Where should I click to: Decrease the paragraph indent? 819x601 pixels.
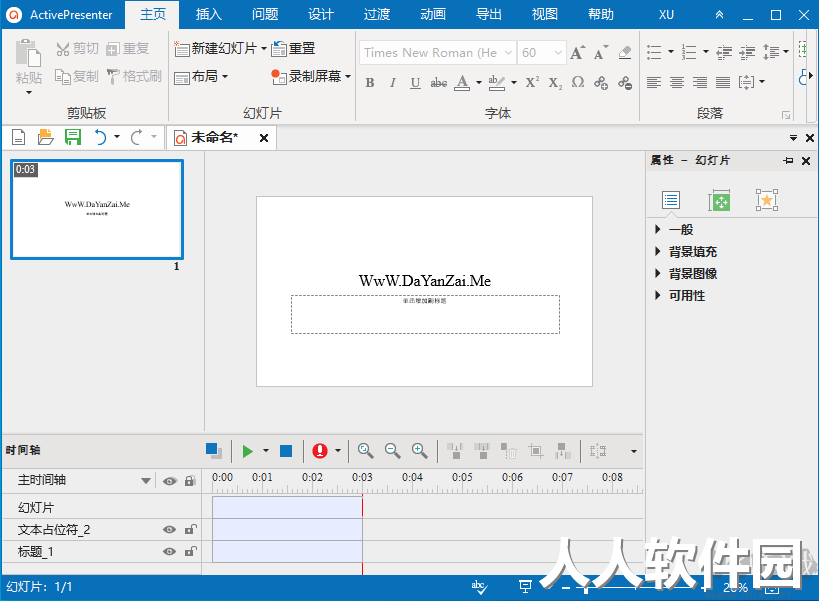pos(724,52)
